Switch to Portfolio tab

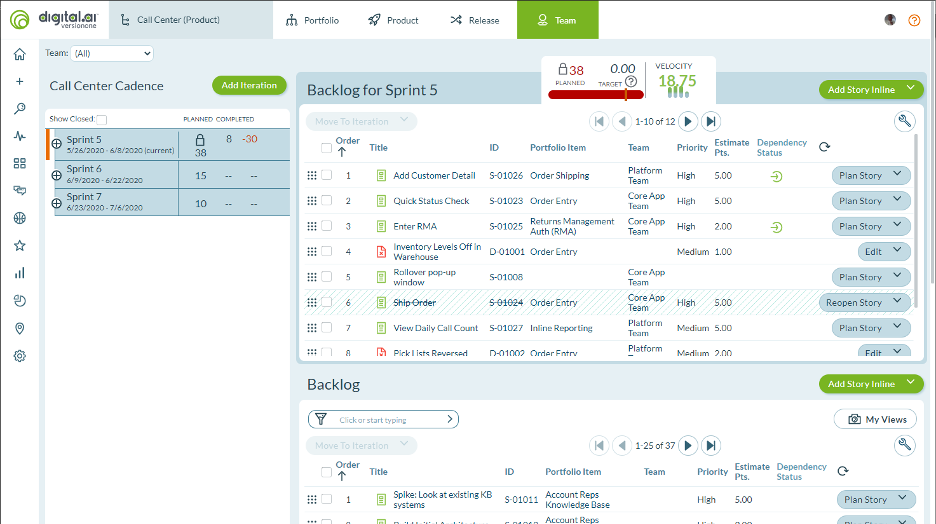[x=313, y=20]
